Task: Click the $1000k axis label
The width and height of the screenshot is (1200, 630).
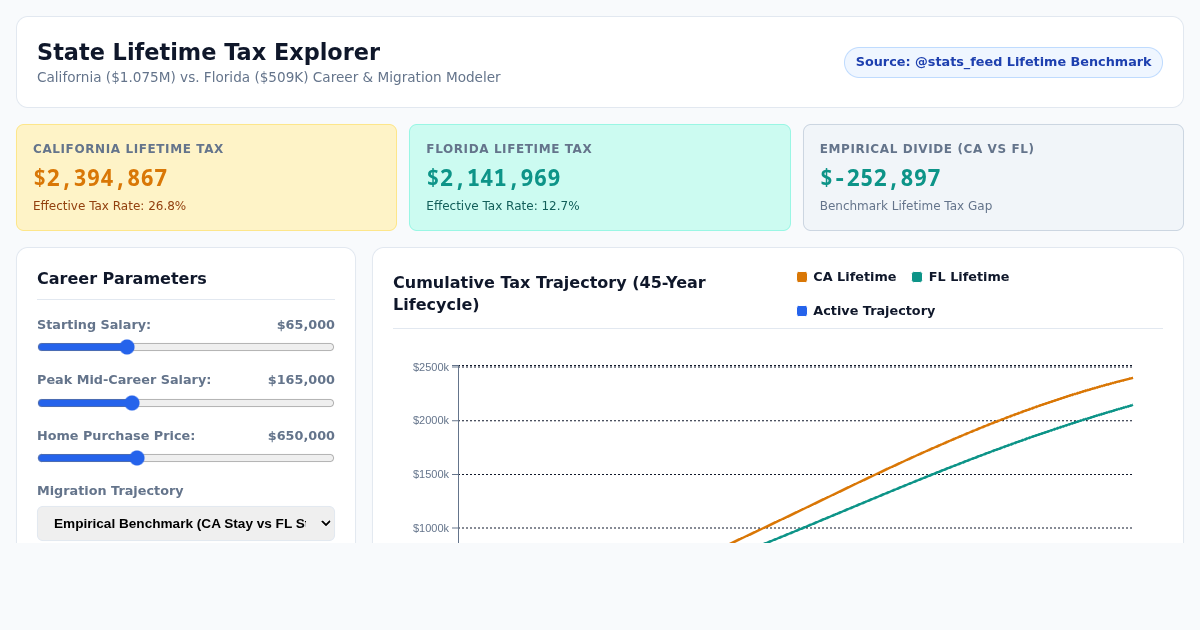Action: 431,528
